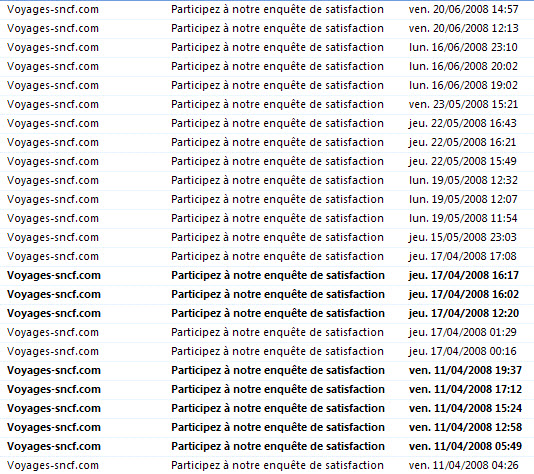Select the email dated 22/05/2008 15:49
Image resolution: width=534 pixels, height=474 pixels.
[x=267, y=162]
